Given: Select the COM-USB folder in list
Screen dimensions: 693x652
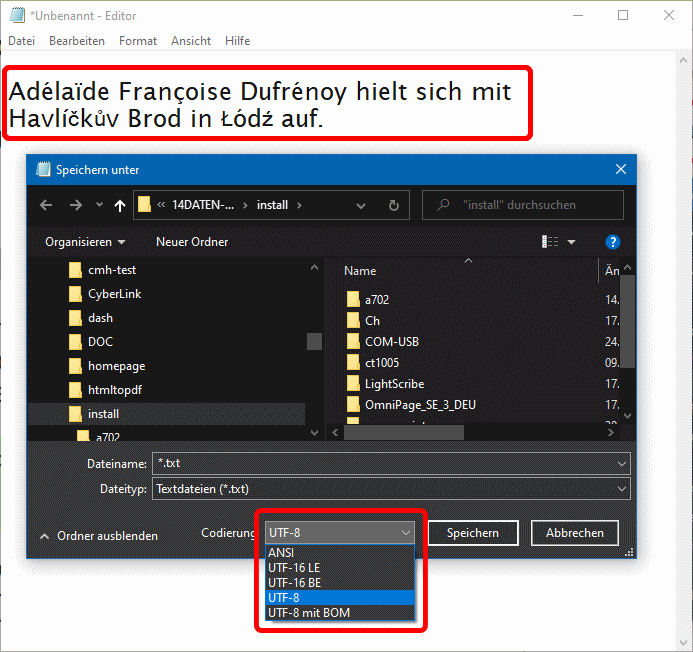Looking at the screenshot, I should point(391,341).
